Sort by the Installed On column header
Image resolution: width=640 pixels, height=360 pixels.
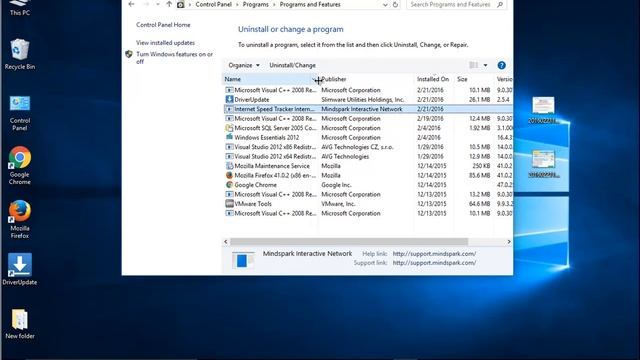coord(433,79)
